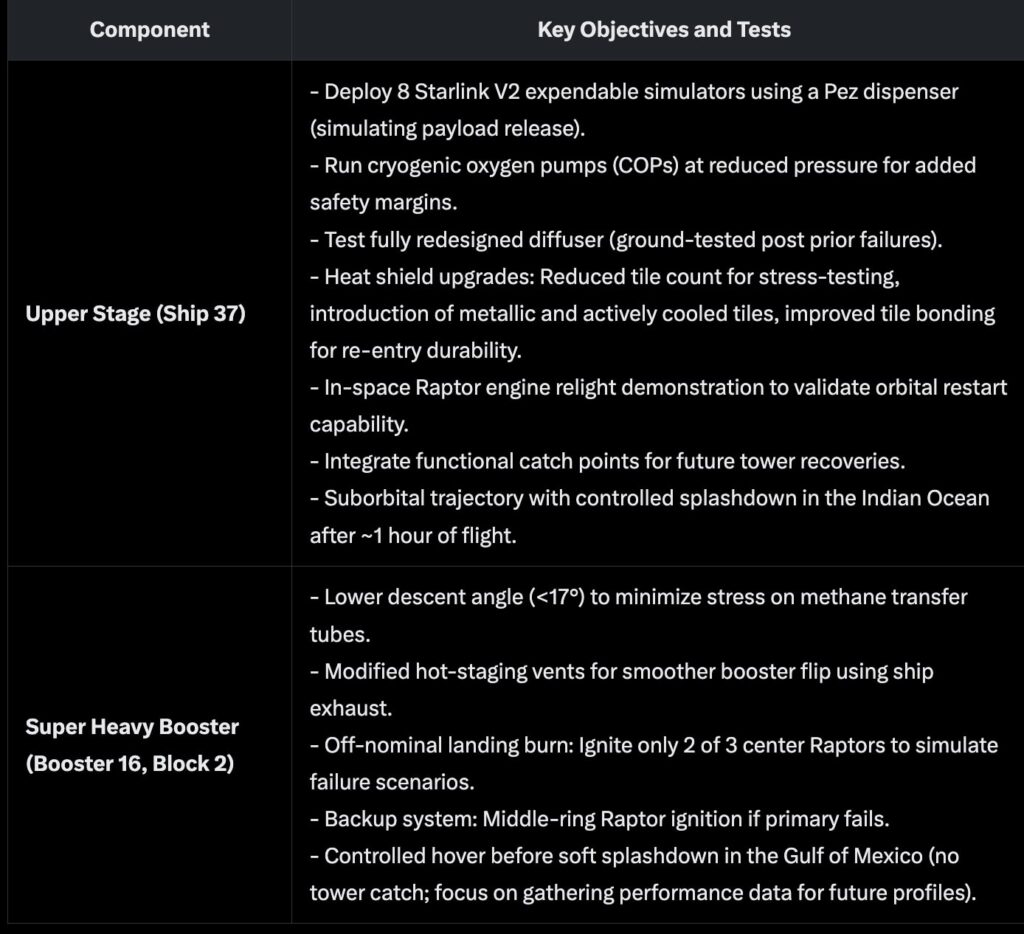Click the Suborbital trajectory bullet

[x=649, y=499]
